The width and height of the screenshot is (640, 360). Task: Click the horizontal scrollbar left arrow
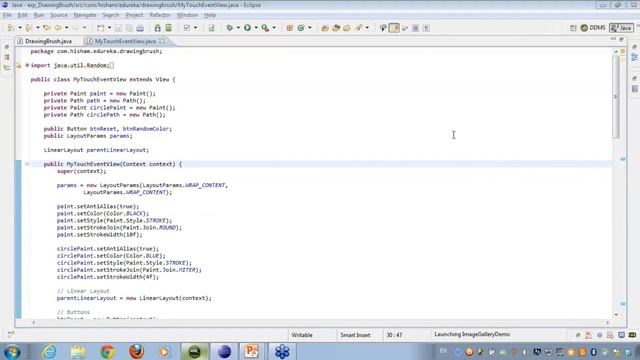[x=33, y=322]
